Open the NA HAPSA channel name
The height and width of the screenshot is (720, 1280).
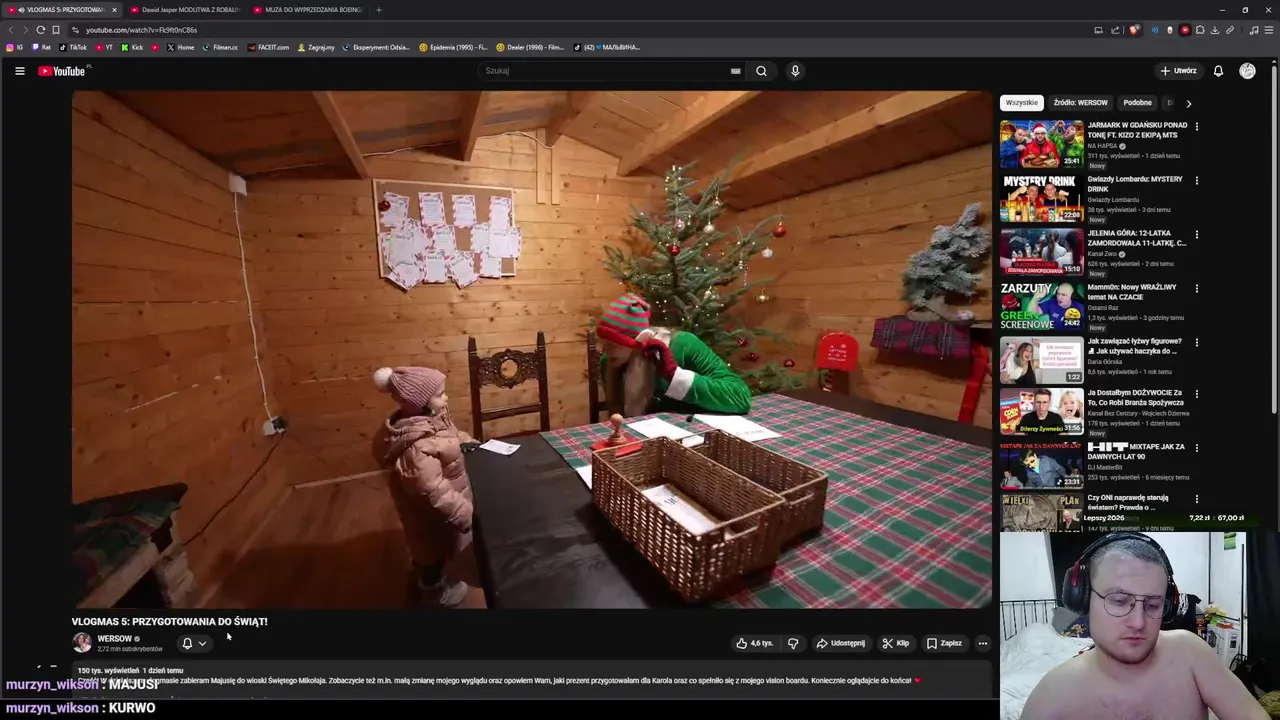click(x=1102, y=146)
